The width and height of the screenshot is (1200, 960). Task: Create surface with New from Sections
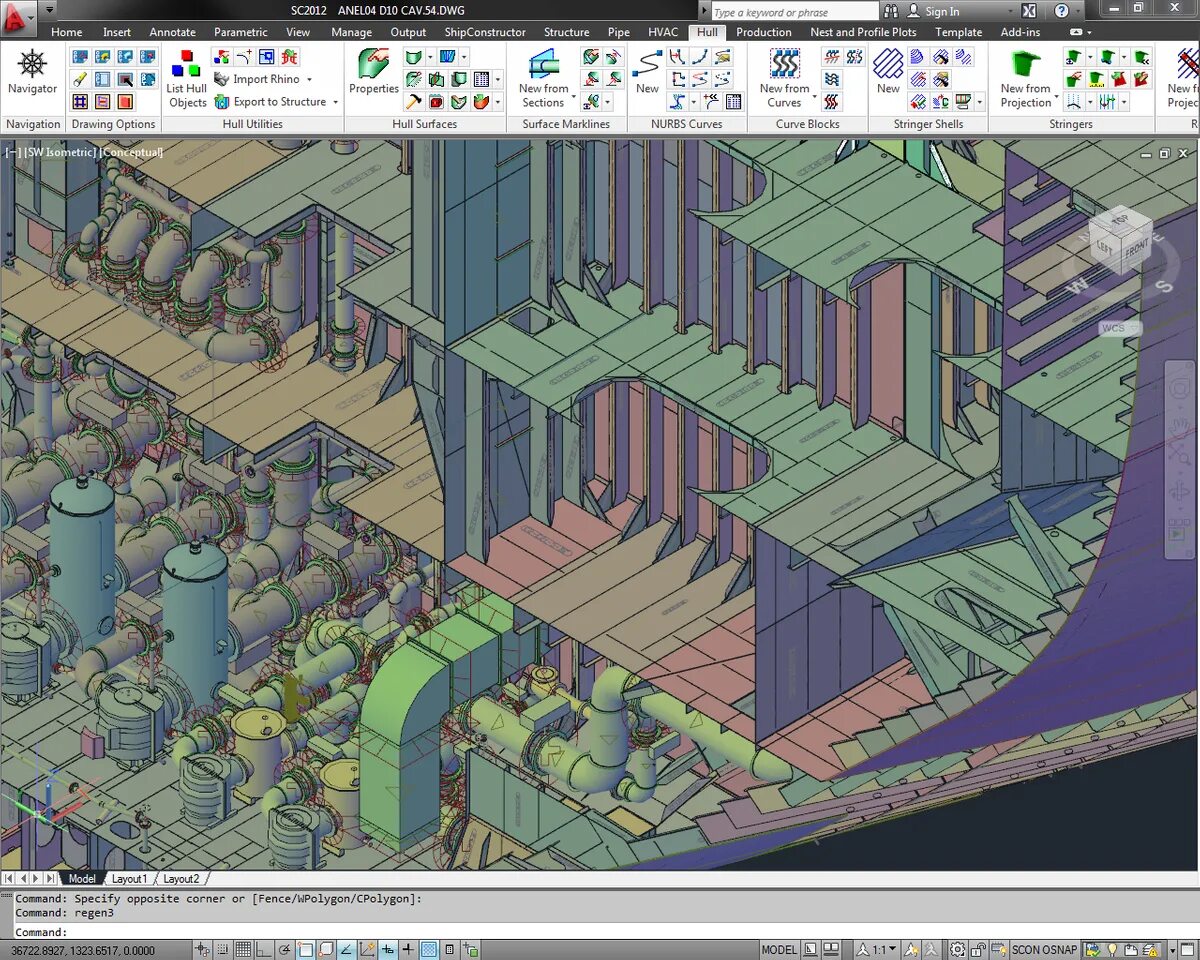pyautogui.click(x=543, y=78)
